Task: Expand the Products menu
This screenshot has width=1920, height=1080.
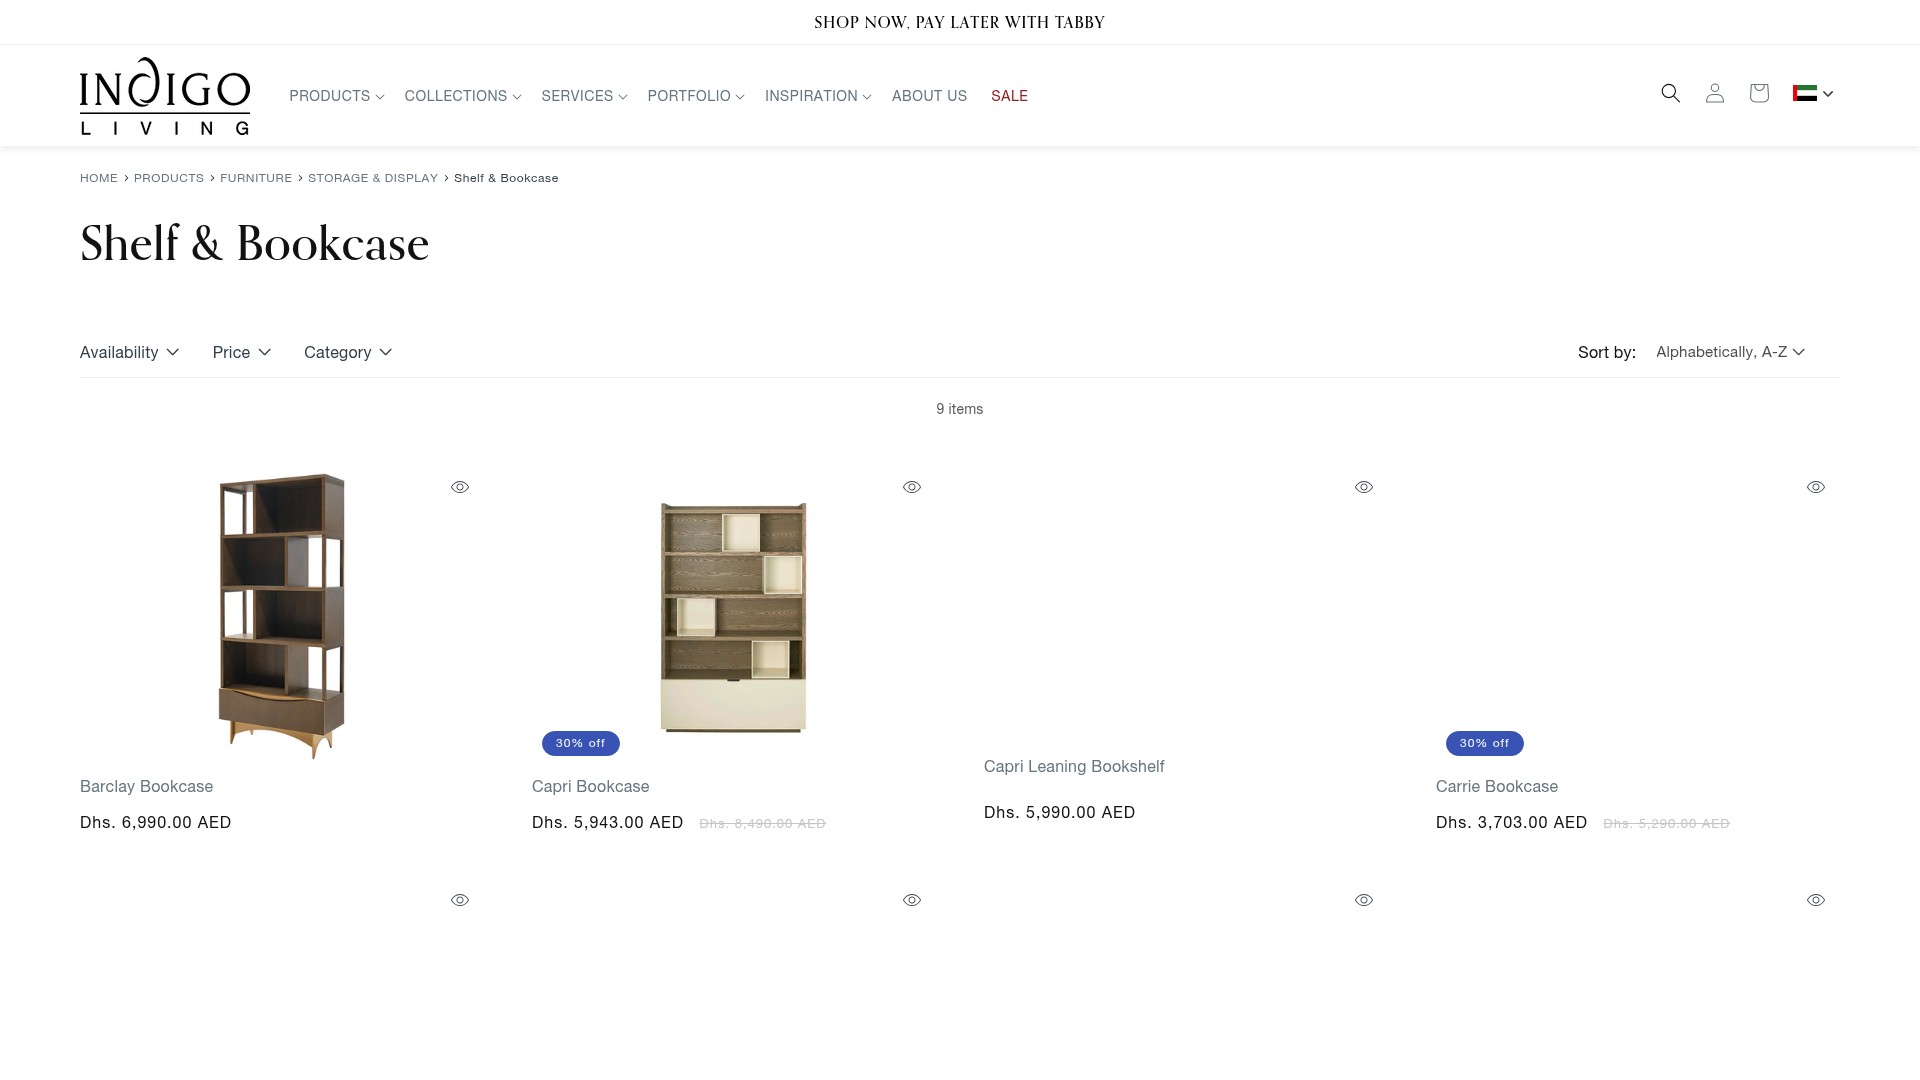Action: 337,96
